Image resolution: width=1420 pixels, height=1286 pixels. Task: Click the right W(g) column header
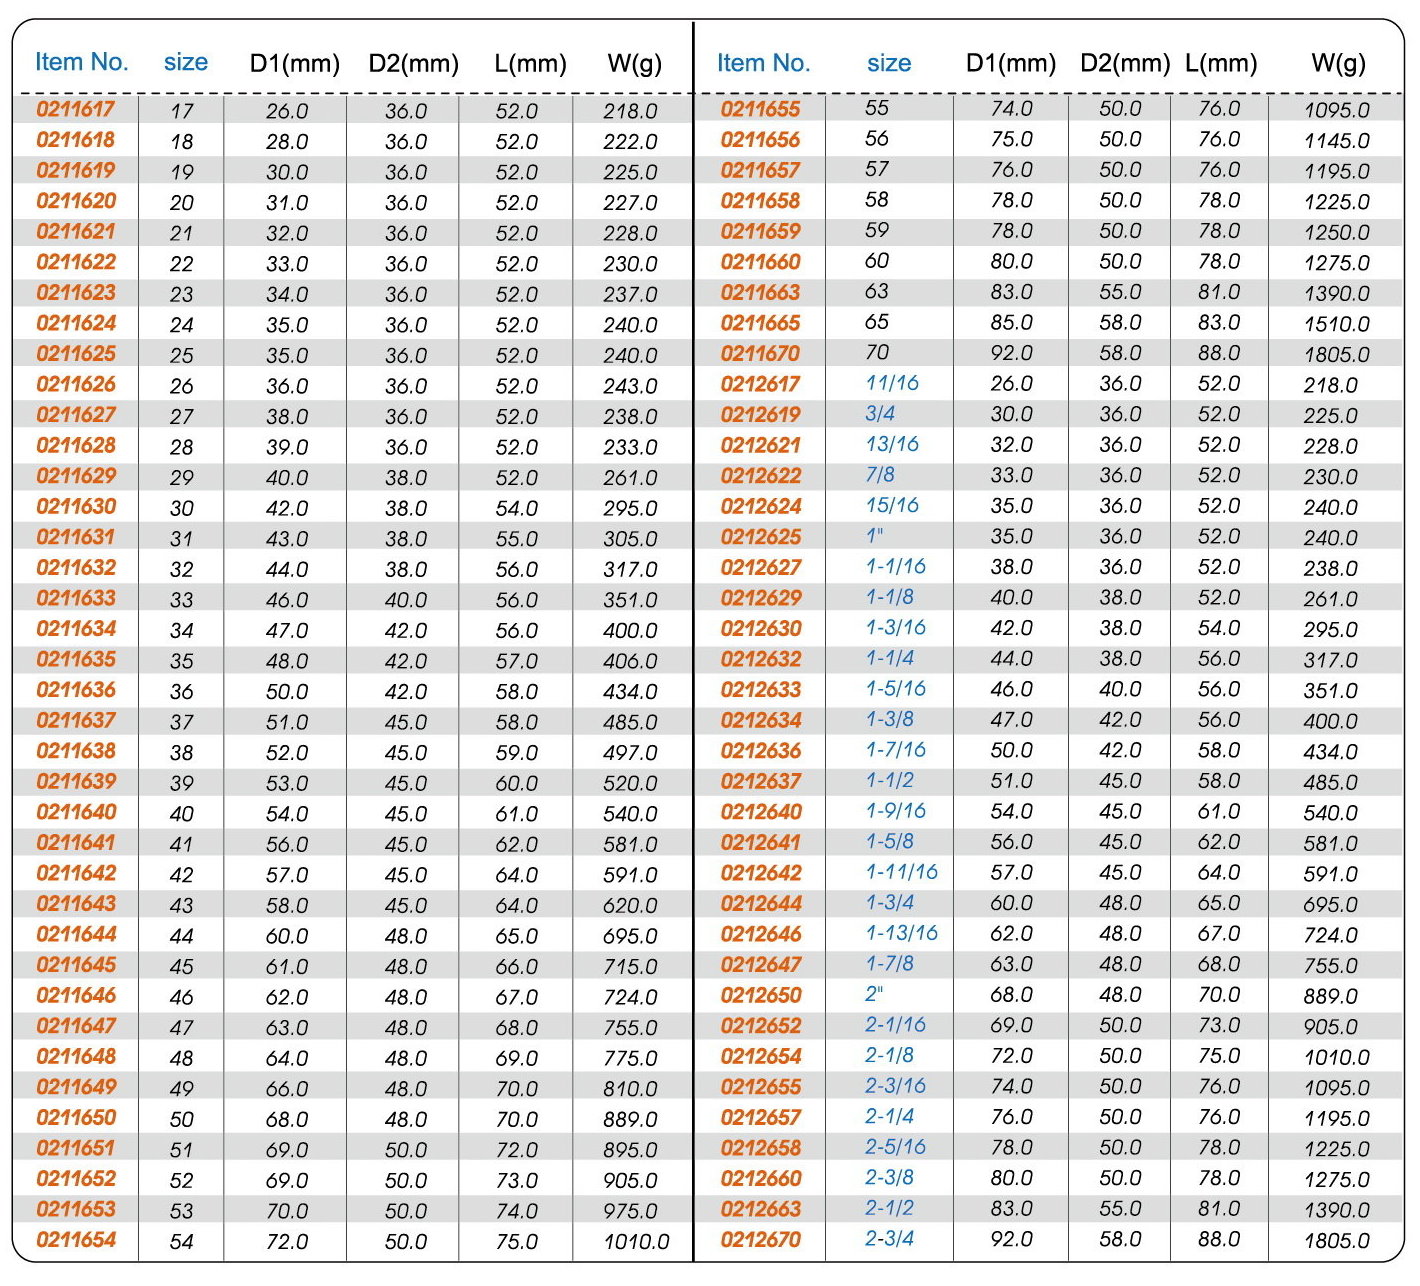point(1338,64)
